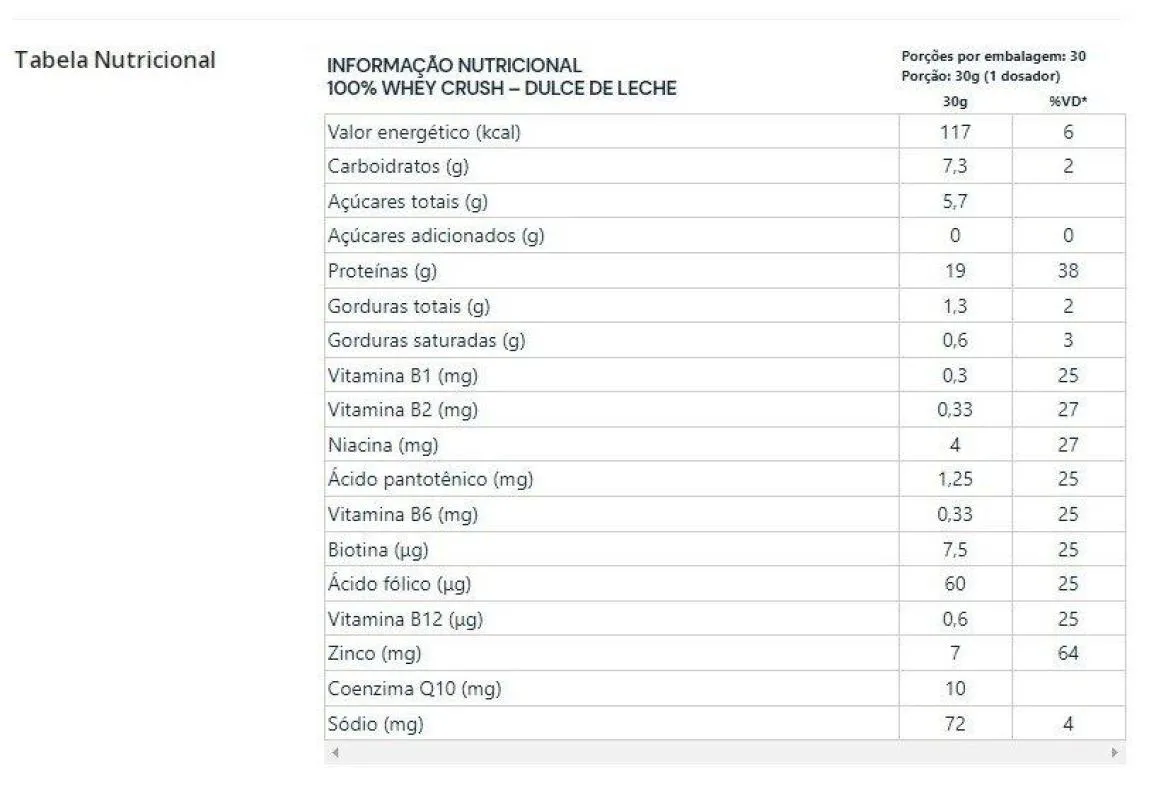1173x800 pixels.
Task: Click the Vitamina B12 (µg) row label
Action: [x=405, y=619]
